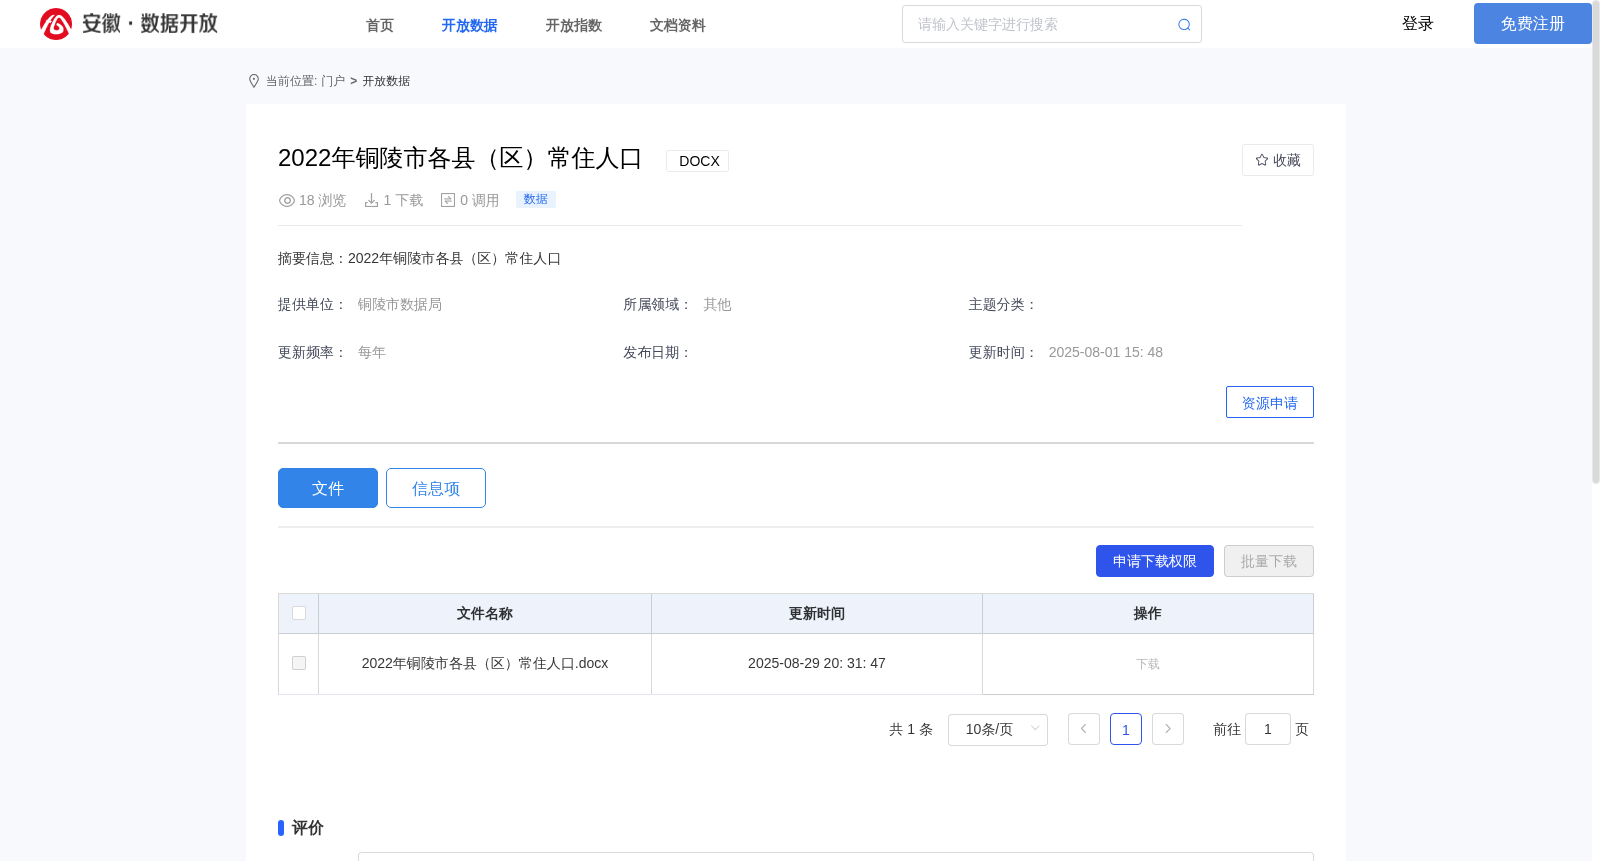Viewport: 1600px width, 861px height.
Task: Click the vertical page scrollbar
Action: pos(1596,244)
